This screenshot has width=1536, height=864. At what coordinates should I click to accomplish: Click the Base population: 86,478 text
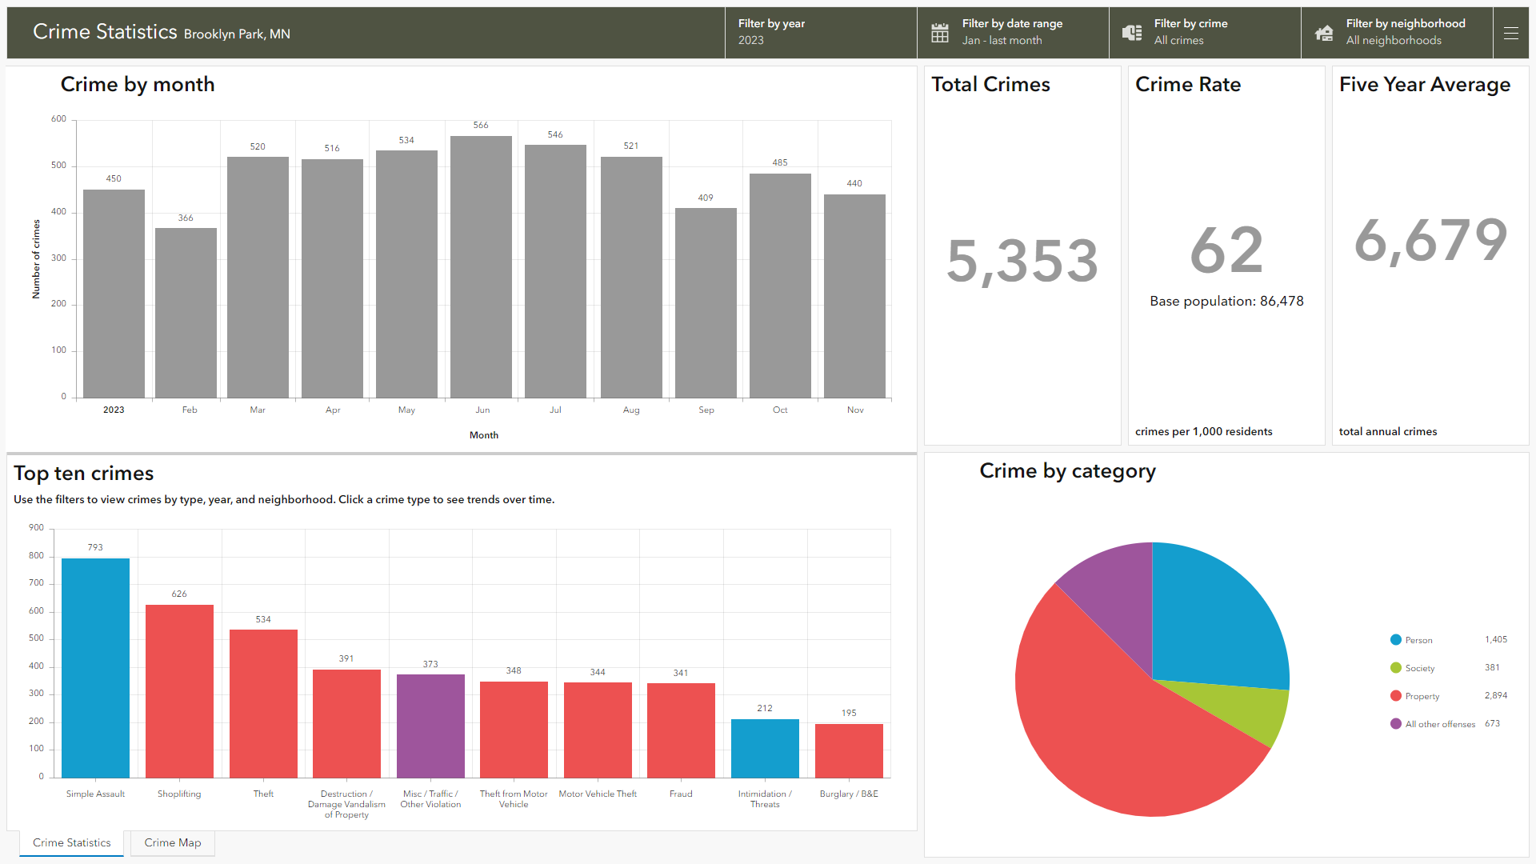coord(1226,301)
